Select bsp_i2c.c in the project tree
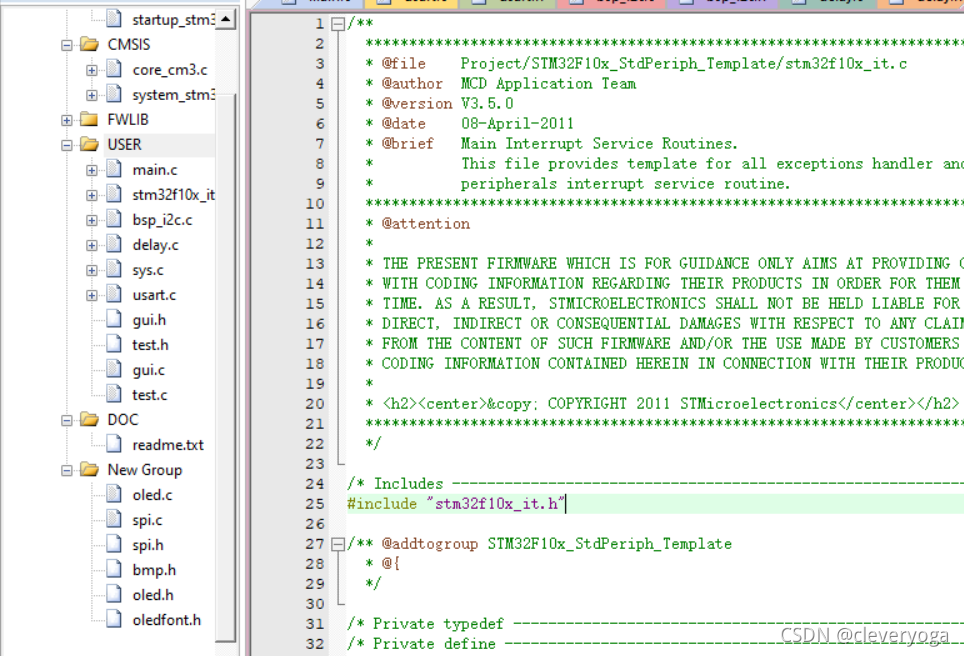The width and height of the screenshot is (964, 656). [x=162, y=220]
